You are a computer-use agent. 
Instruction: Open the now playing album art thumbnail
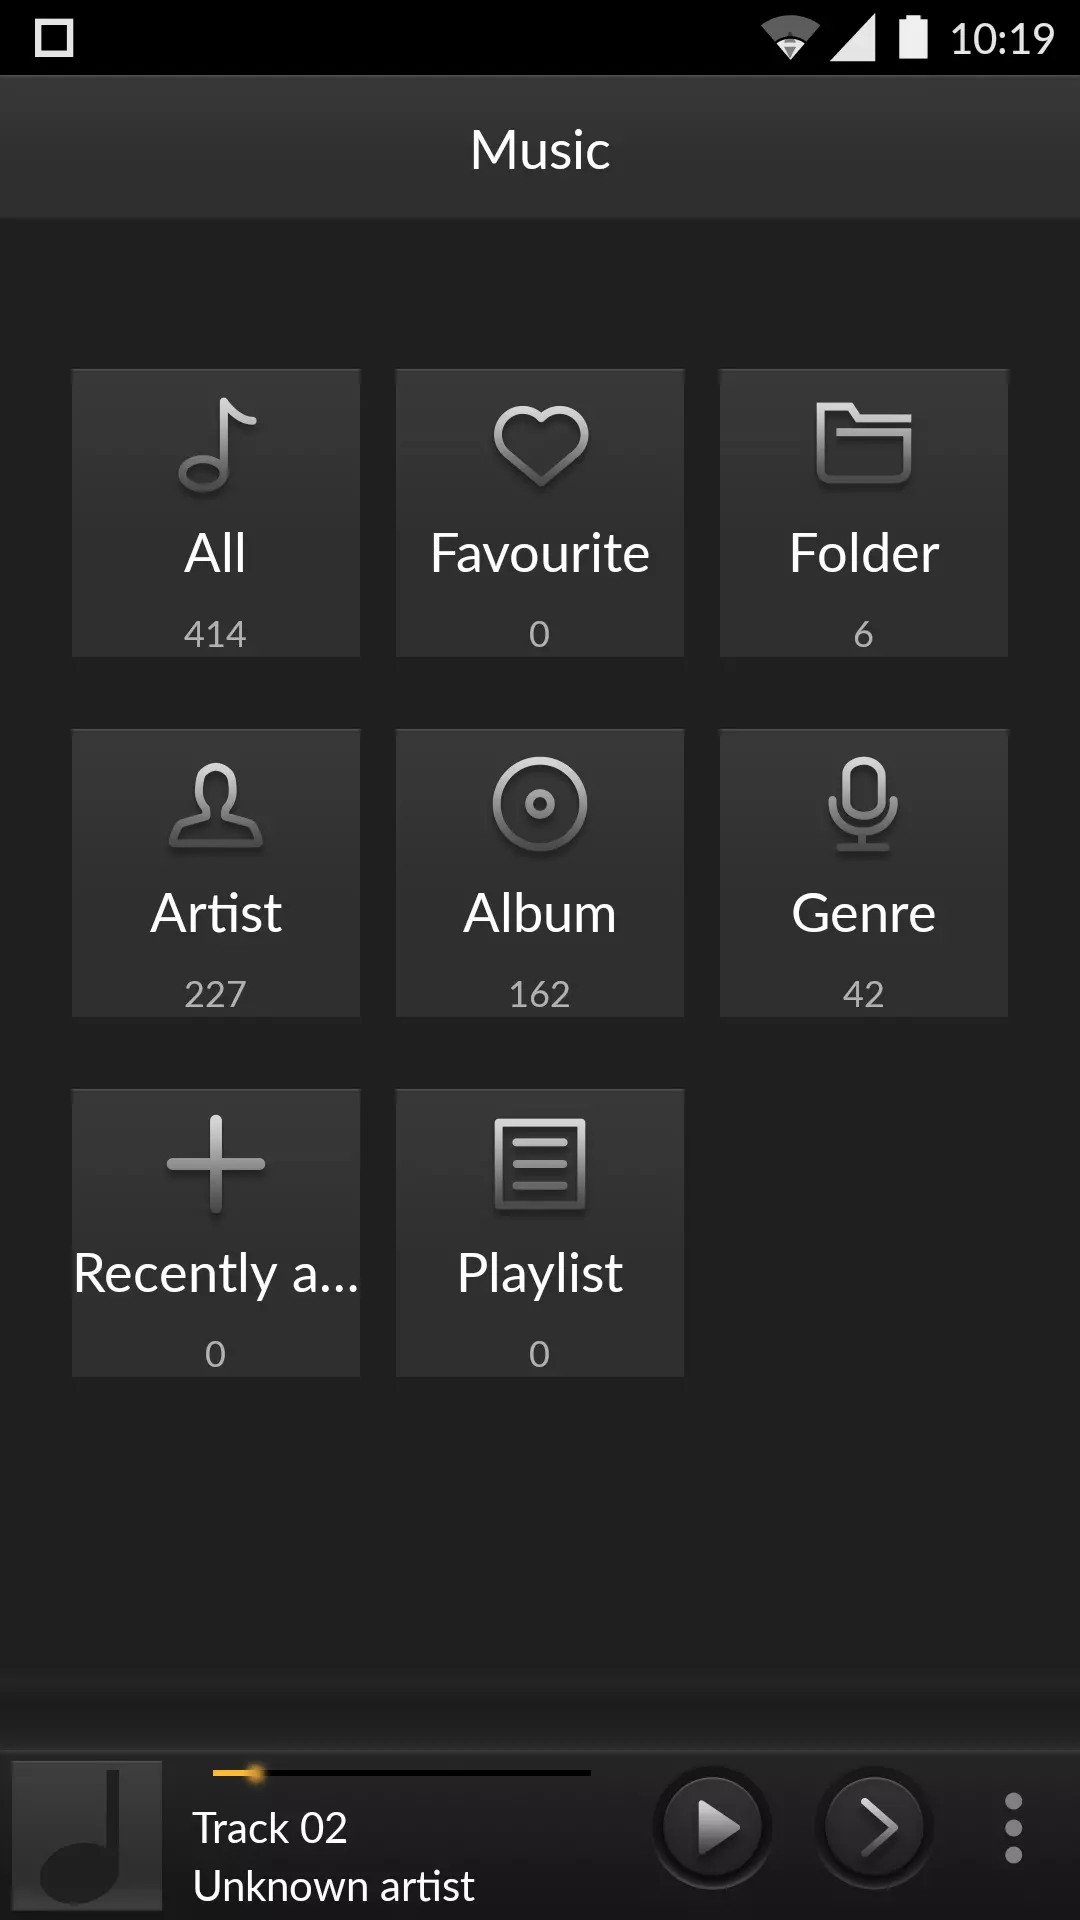[87, 1836]
